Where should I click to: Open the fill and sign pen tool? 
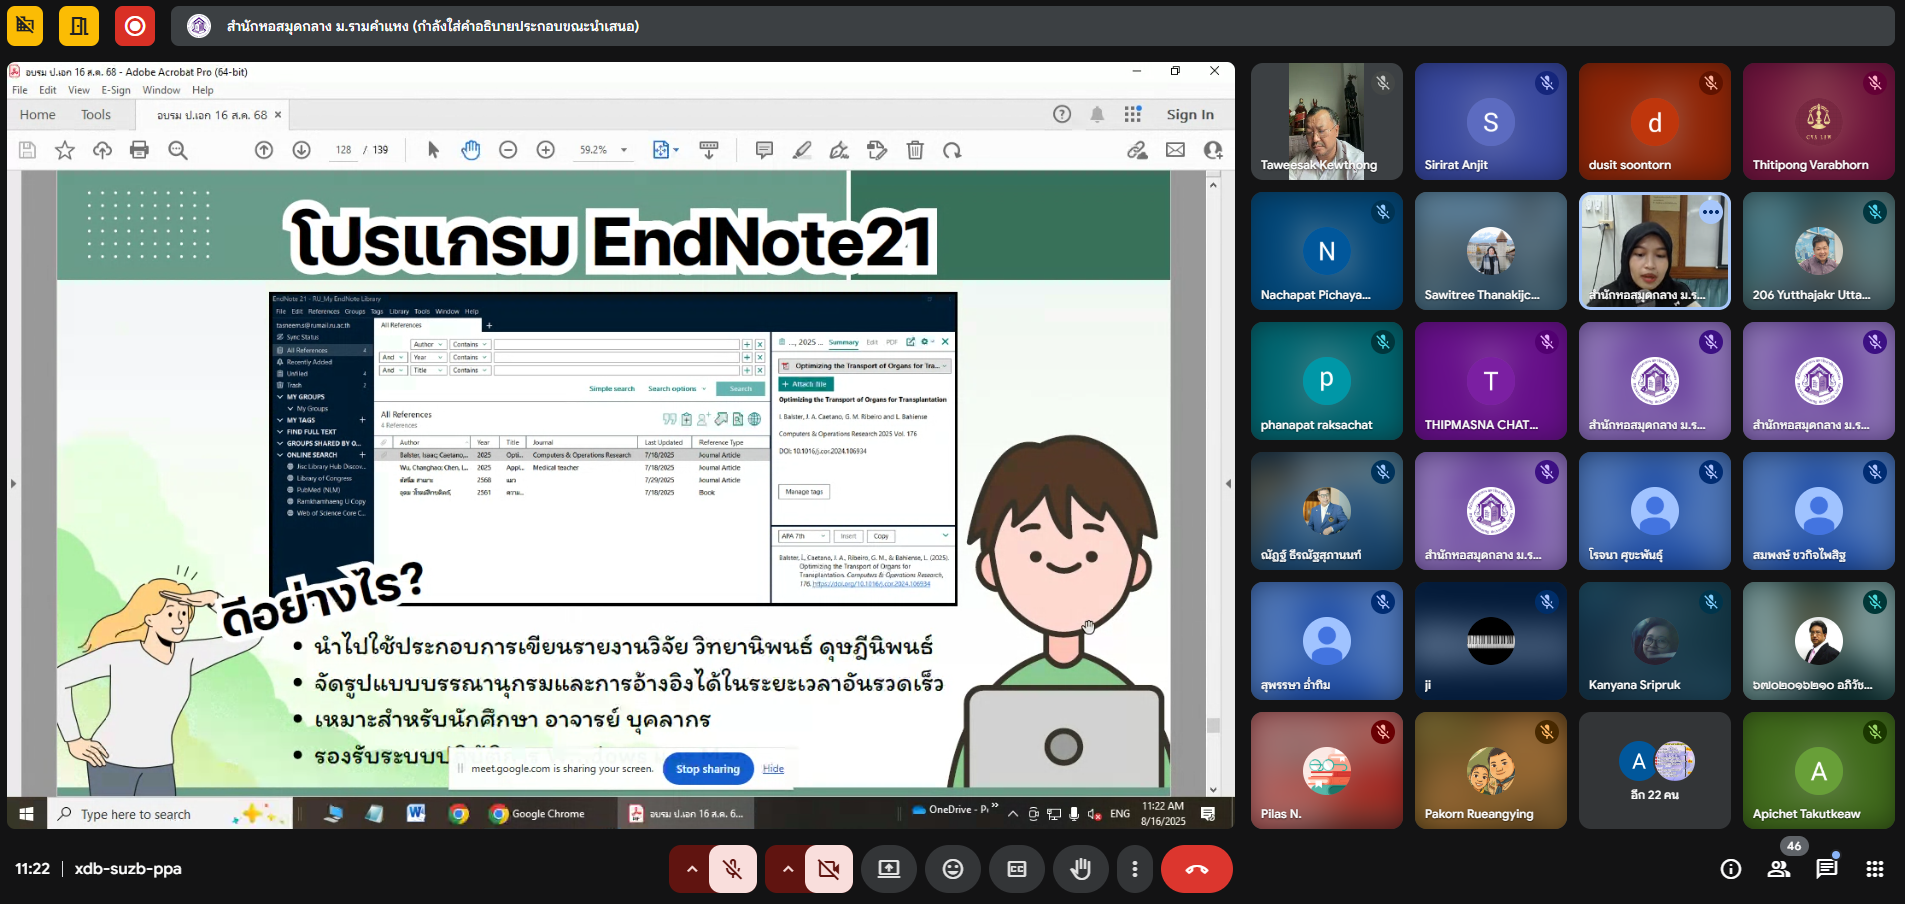click(x=839, y=150)
